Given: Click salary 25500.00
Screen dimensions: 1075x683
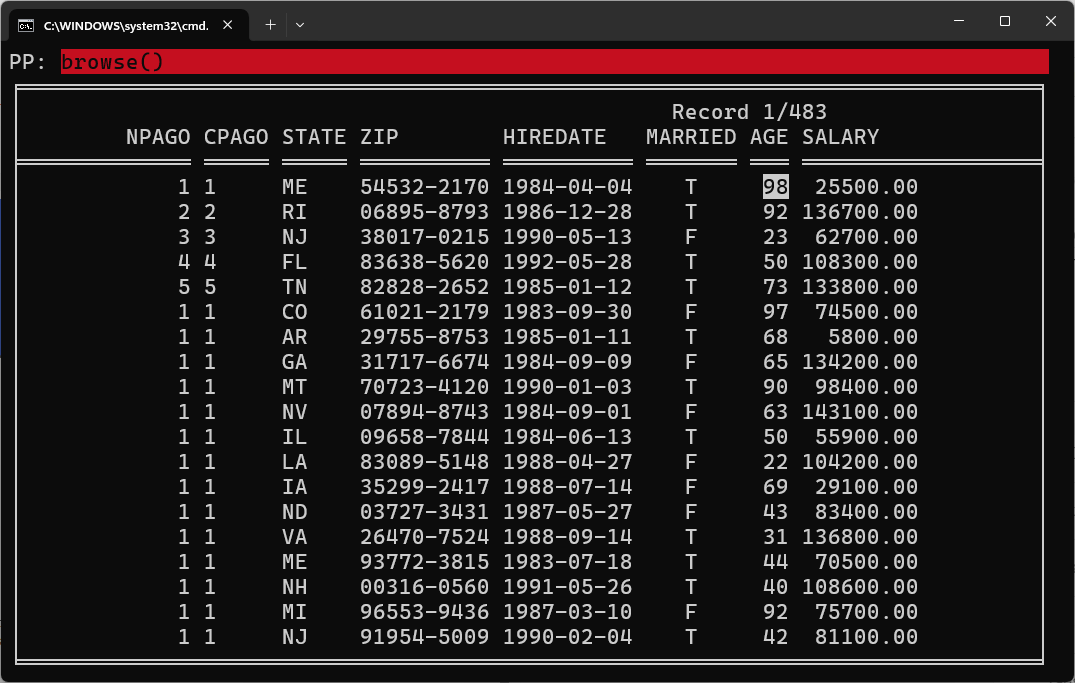Looking at the screenshot, I should pyautogui.click(x=867, y=187).
